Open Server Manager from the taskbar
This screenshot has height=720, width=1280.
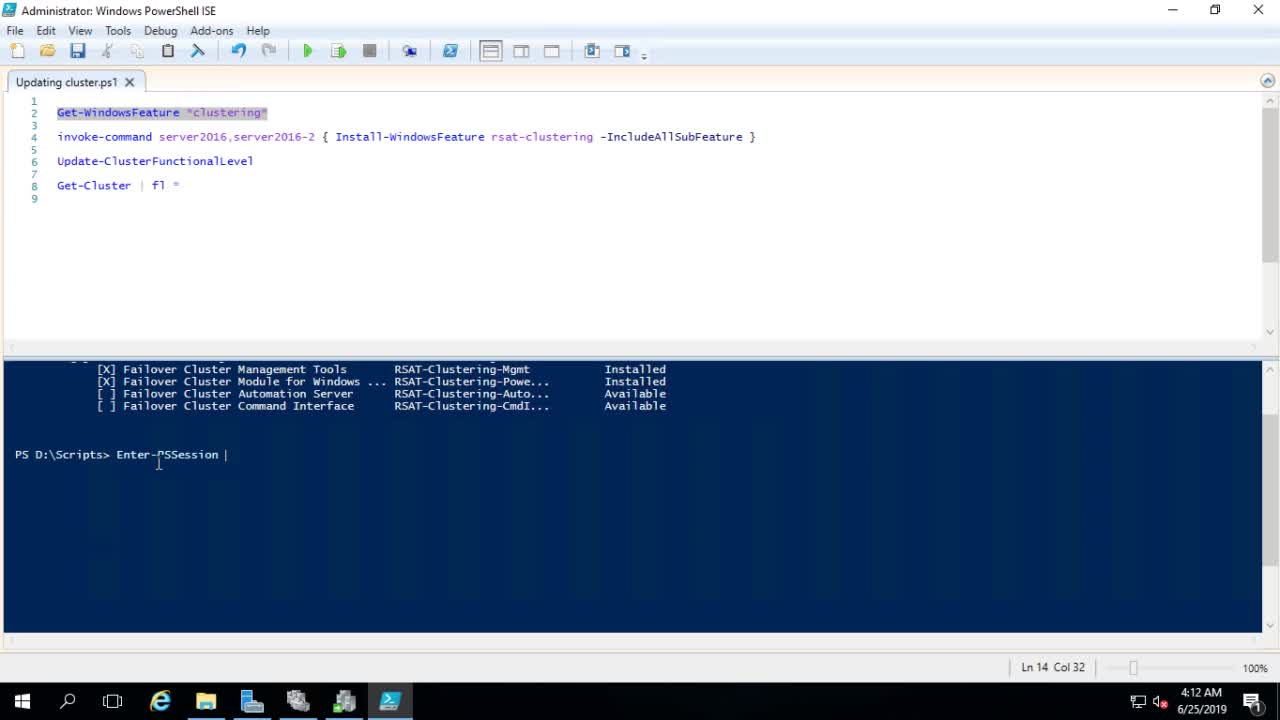tap(252, 701)
